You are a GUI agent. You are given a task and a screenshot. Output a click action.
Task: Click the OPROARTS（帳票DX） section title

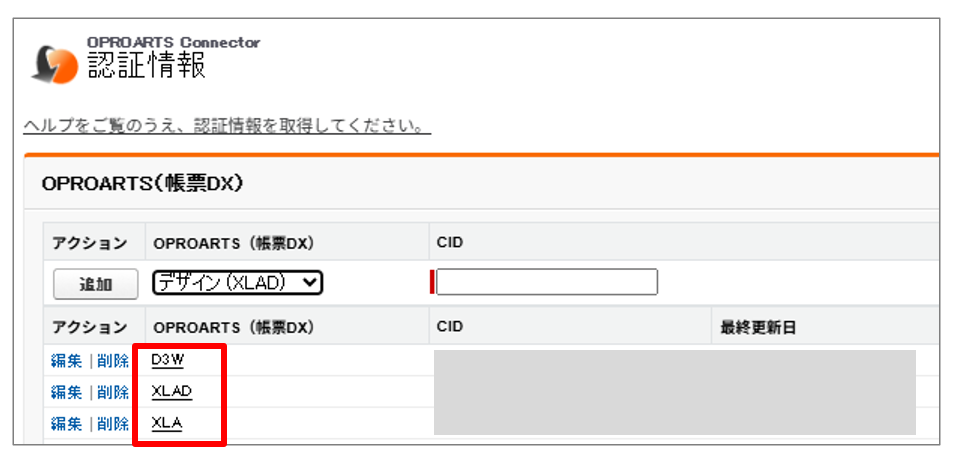(143, 185)
